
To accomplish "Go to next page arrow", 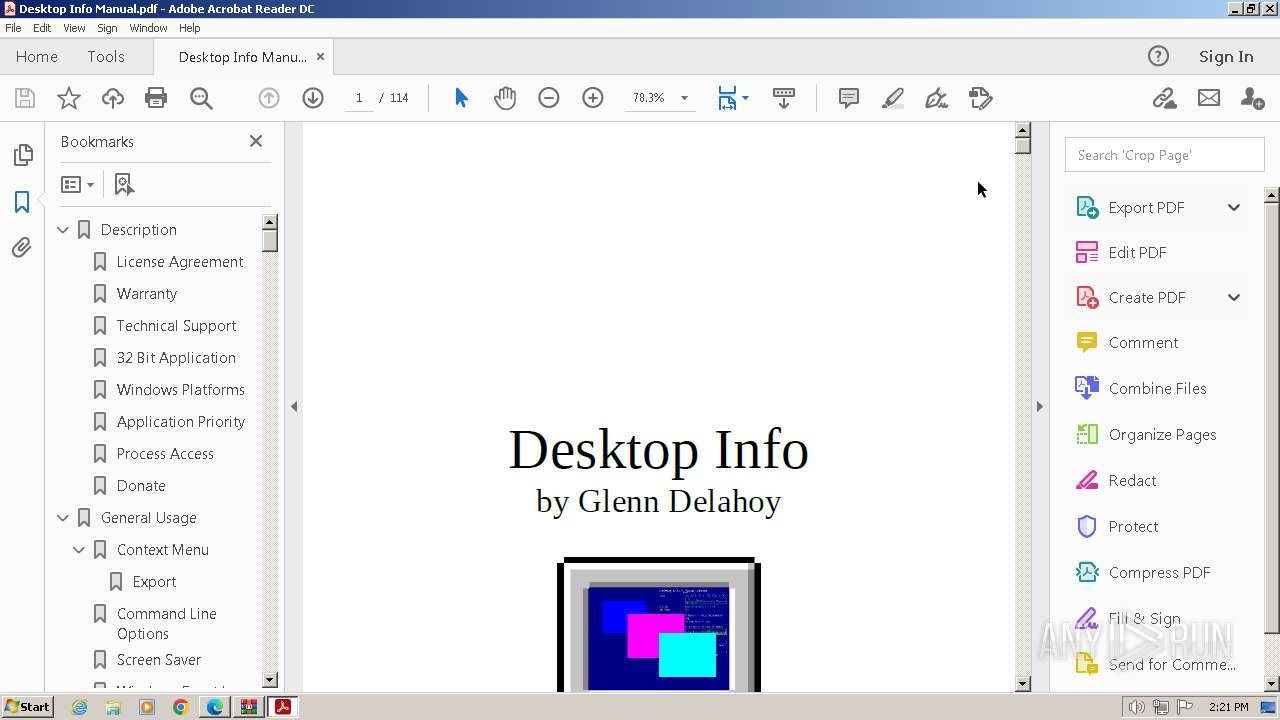I will click(313, 98).
